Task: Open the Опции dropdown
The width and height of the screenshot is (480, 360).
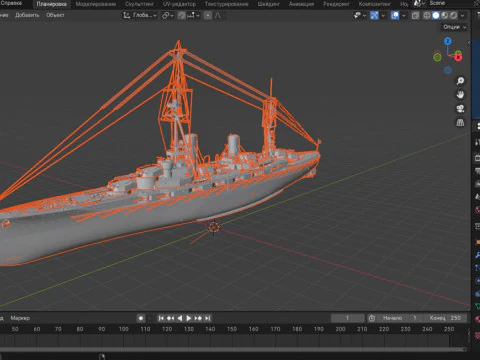Action: (x=454, y=27)
